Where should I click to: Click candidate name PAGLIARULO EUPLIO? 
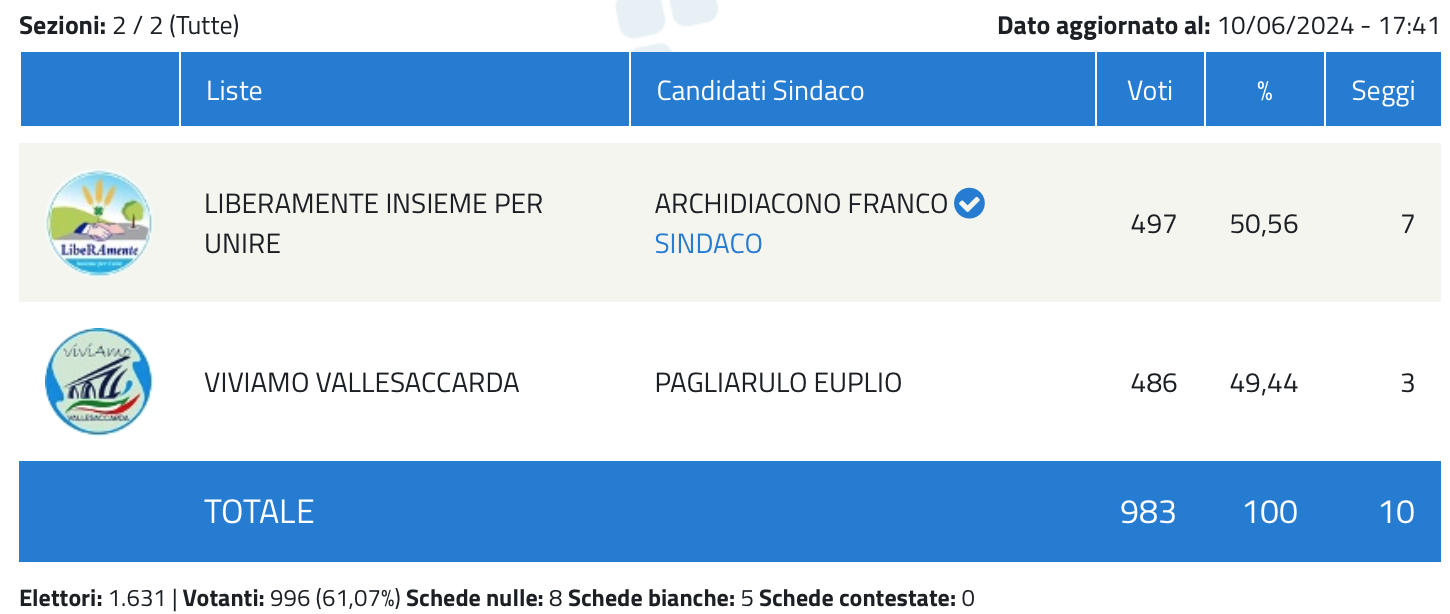pos(778,382)
